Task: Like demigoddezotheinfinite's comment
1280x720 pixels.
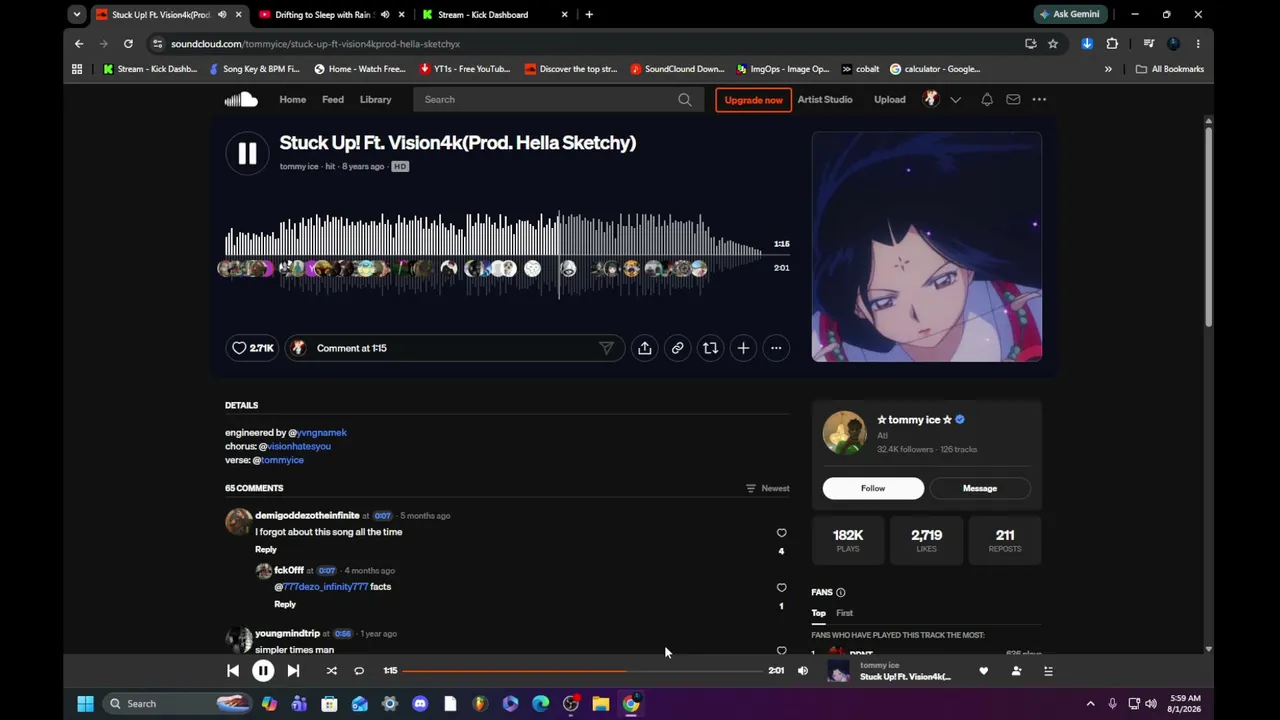Action: tap(782, 533)
